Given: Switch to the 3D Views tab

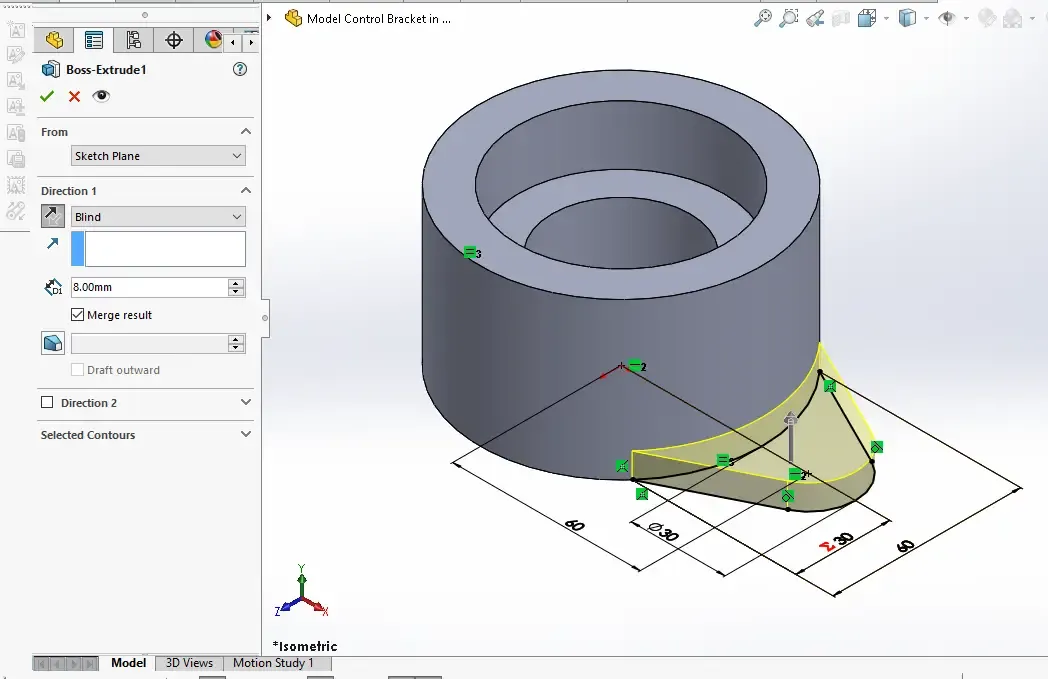Looking at the screenshot, I should point(189,662).
